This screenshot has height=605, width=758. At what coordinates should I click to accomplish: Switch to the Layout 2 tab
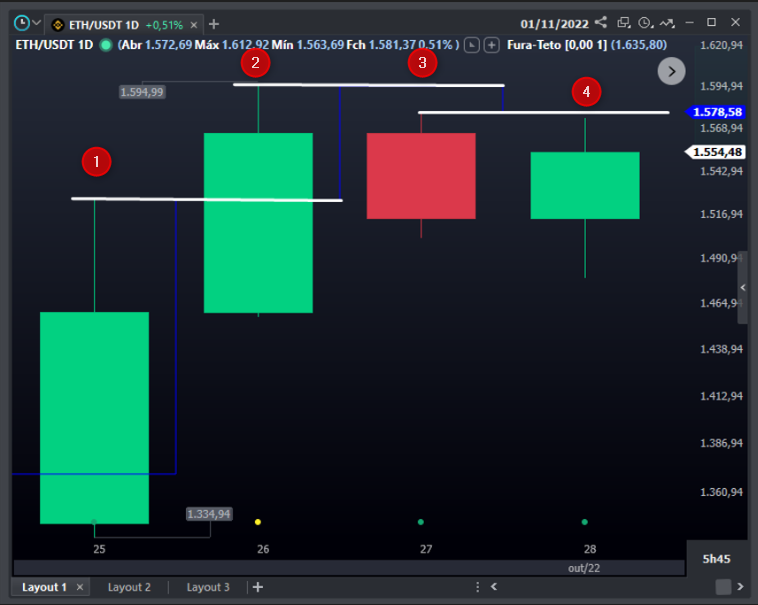point(129,587)
